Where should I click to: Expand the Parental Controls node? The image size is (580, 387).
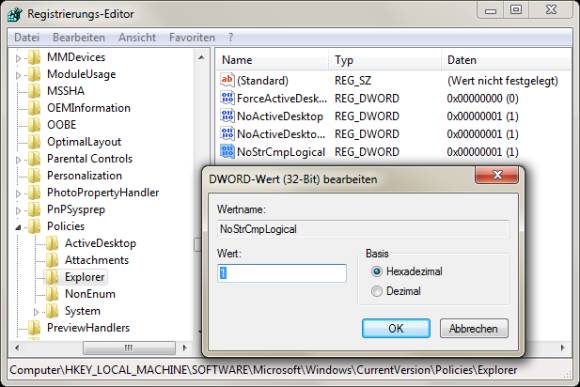click(x=18, y=160)
